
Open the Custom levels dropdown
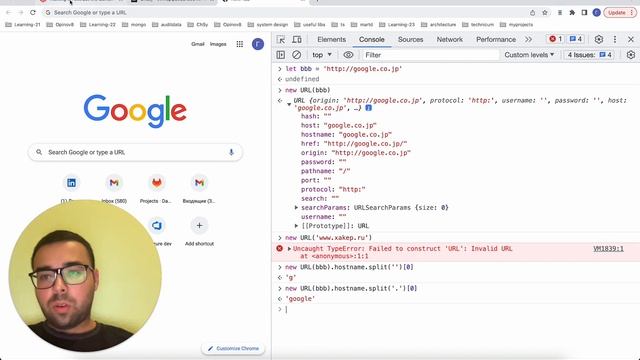click(529, 55)
